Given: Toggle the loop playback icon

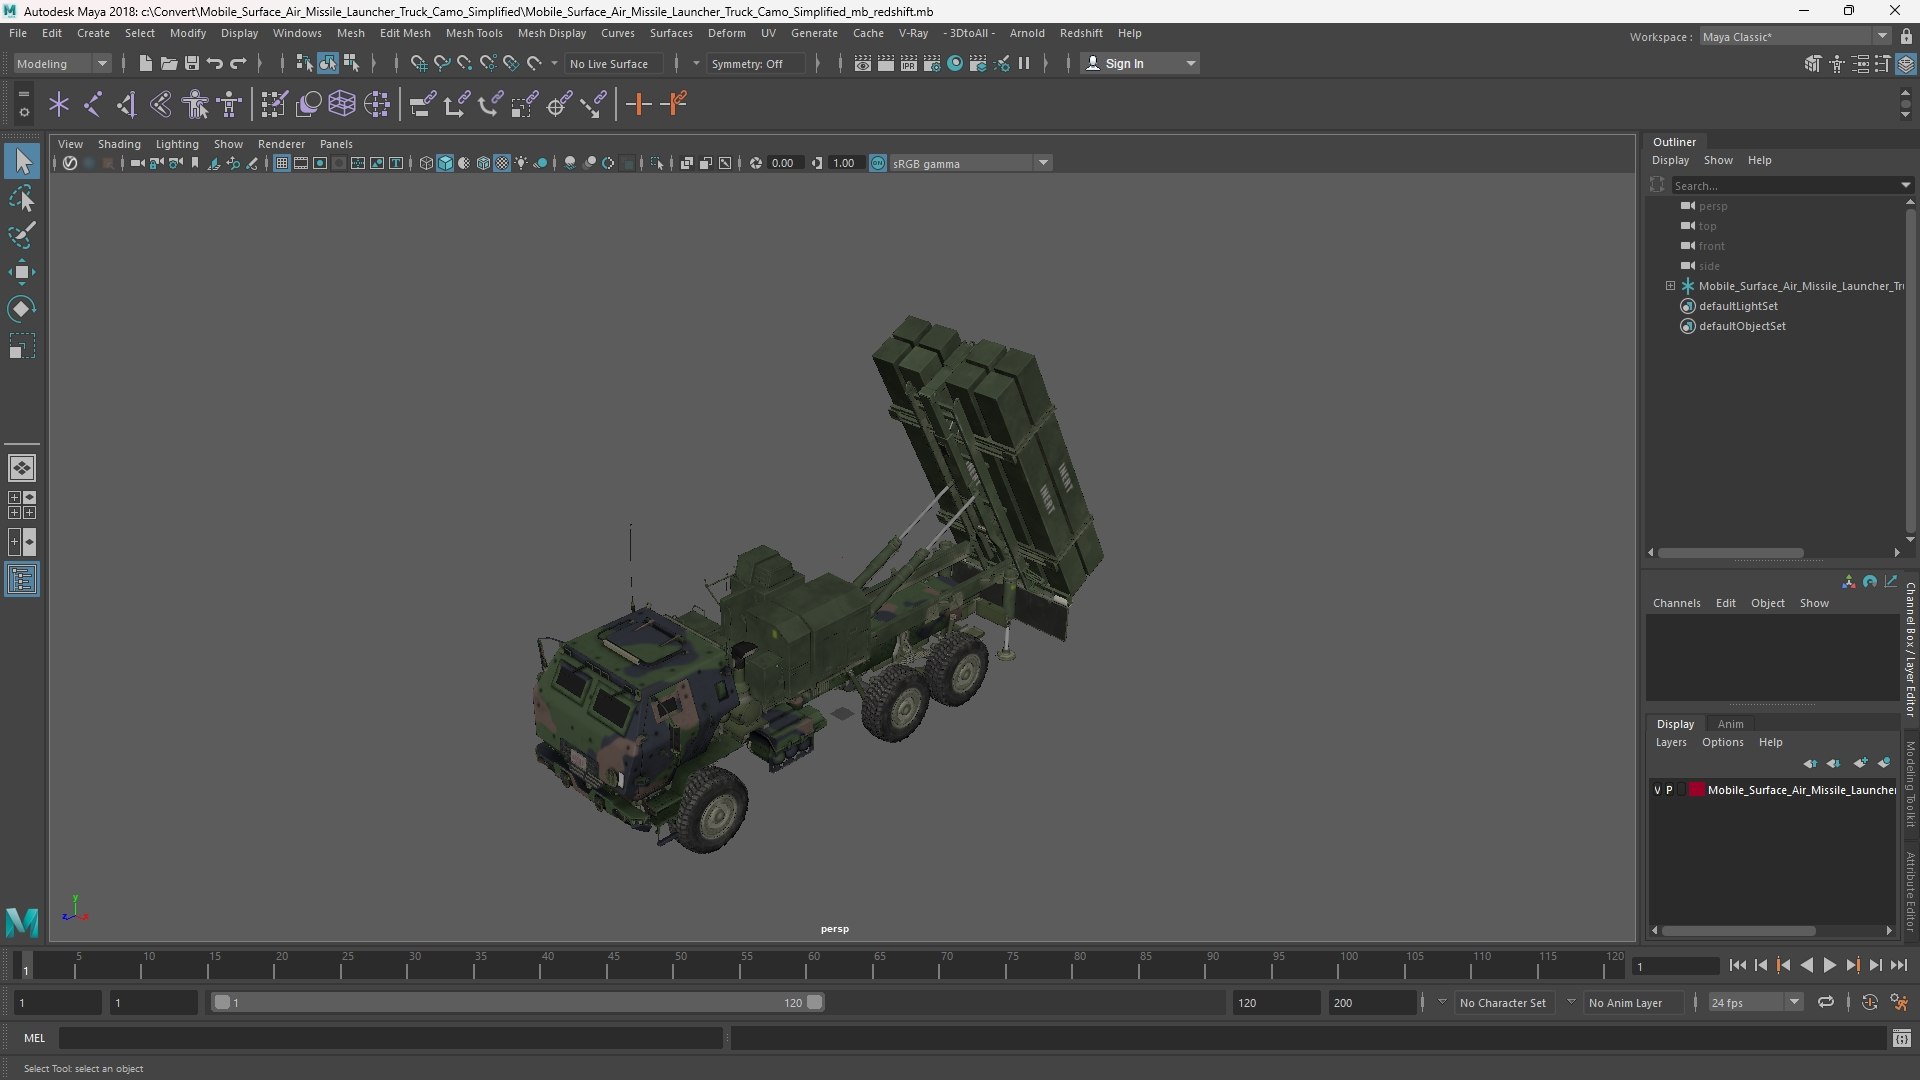Looking at the screenshot, I should click(x=1826, y=1002).
